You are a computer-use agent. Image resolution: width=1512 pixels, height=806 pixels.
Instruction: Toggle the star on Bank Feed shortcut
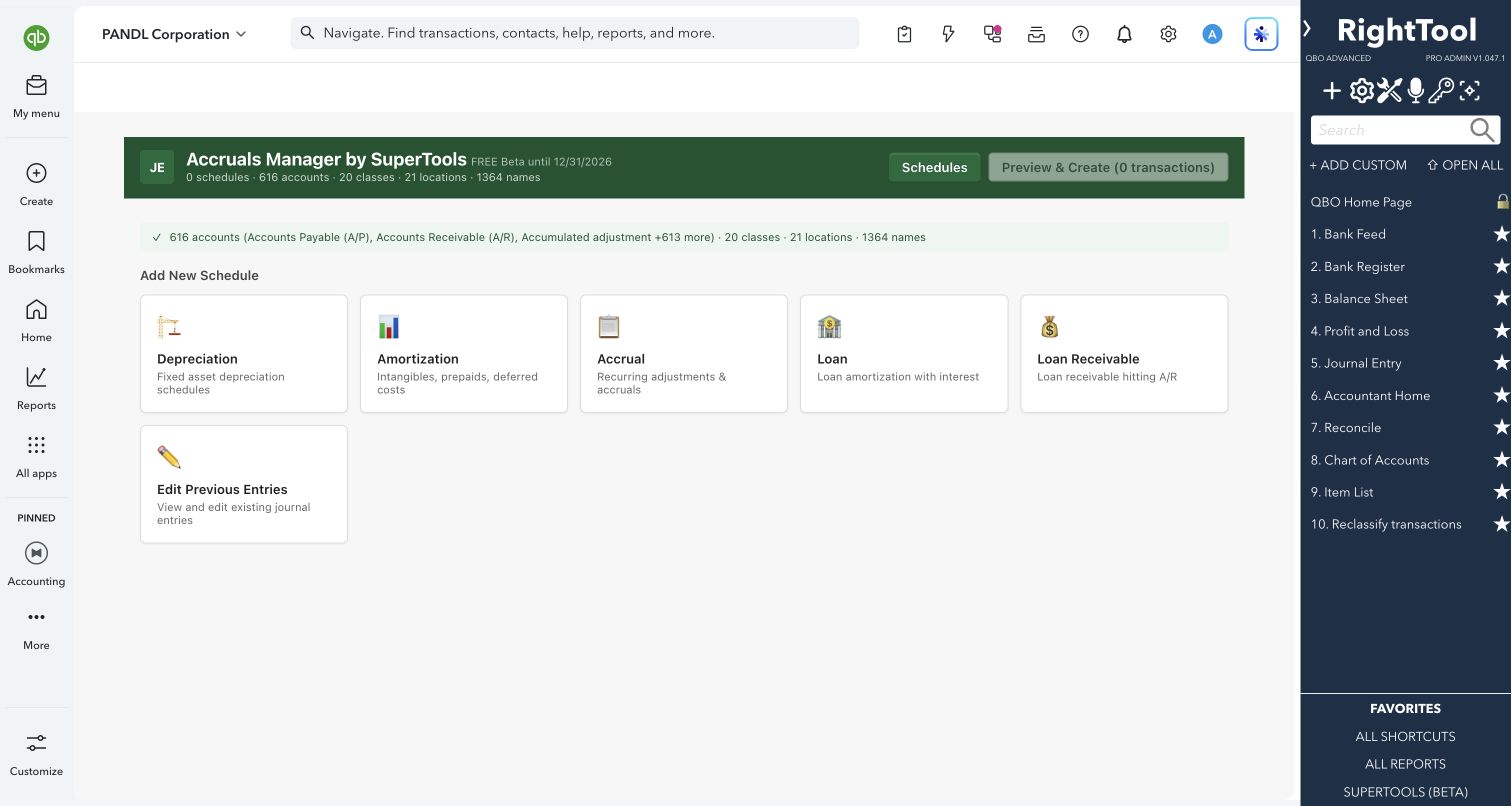pyautogui.click(x=1501, y=234)
